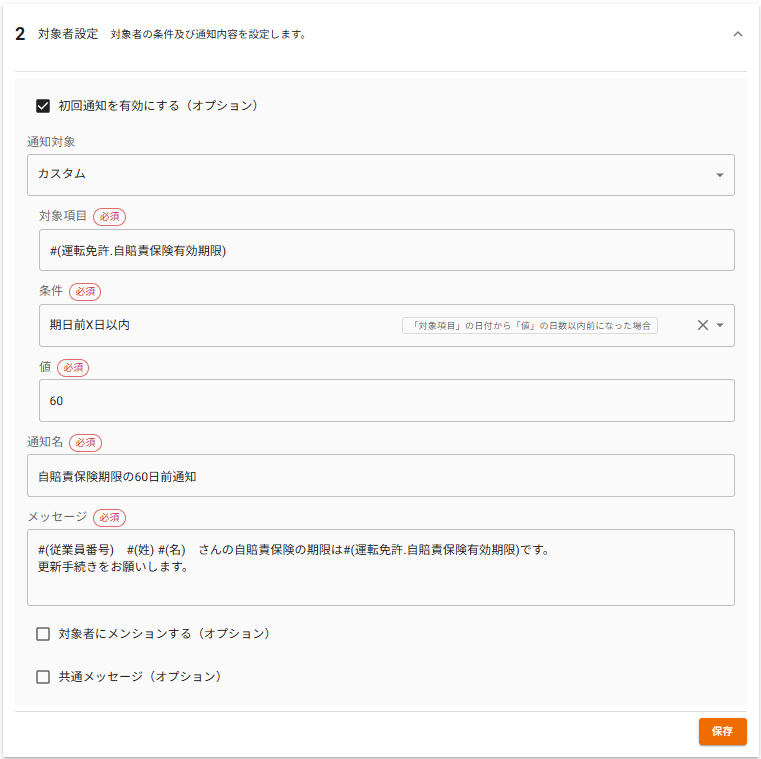Collapse the 対象者設定 section chevron
Image resolution: width=761 pixels, height=759 pixels.
coord(737,34)
